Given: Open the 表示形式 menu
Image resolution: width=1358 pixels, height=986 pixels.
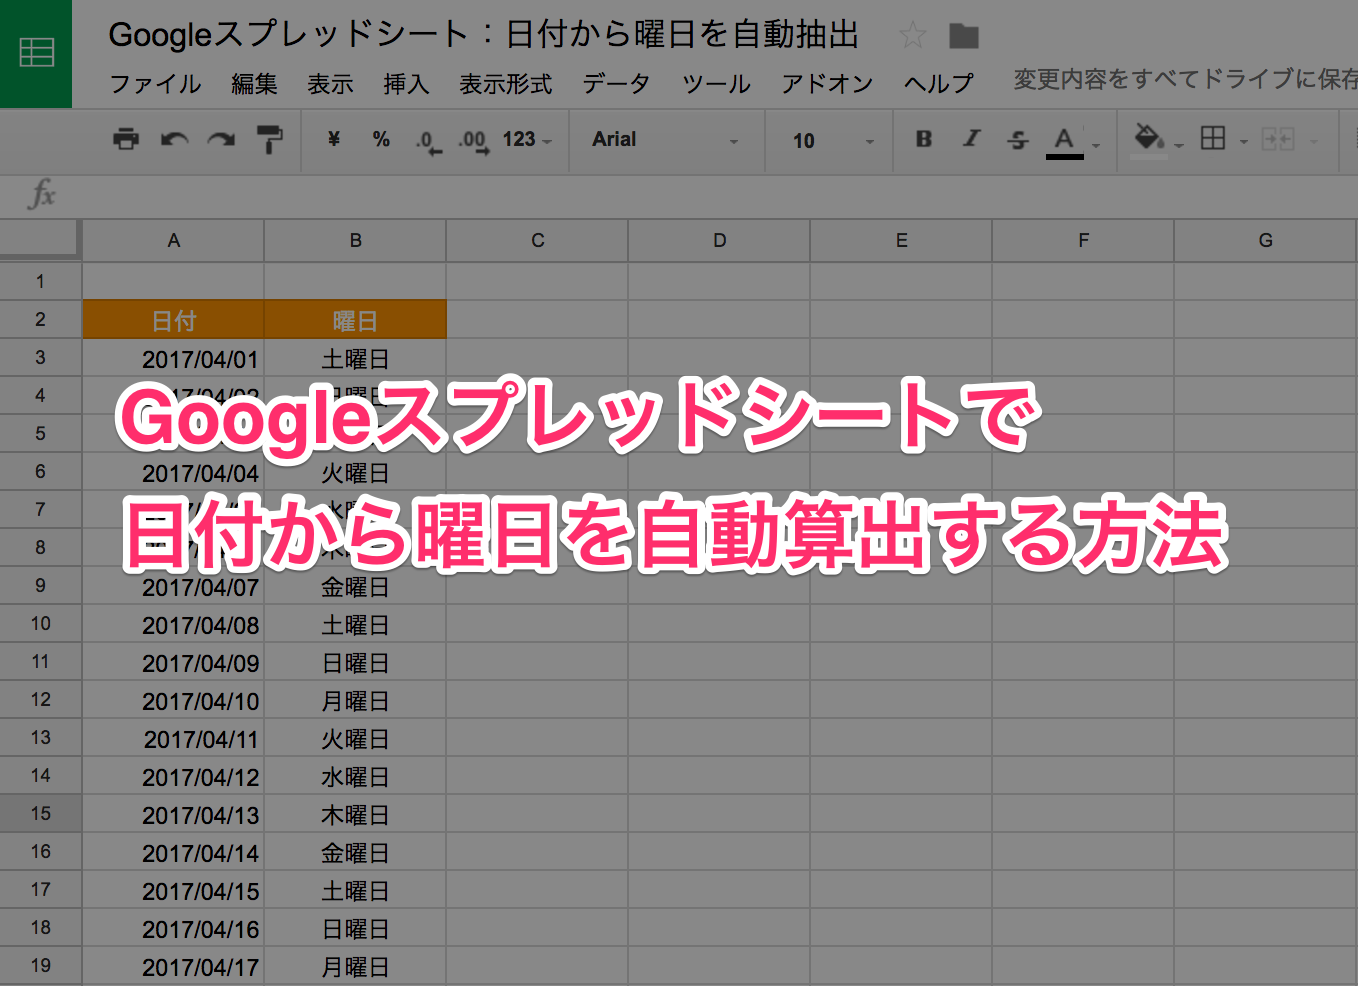Looking at the screenshot, I should coord(506,84).
